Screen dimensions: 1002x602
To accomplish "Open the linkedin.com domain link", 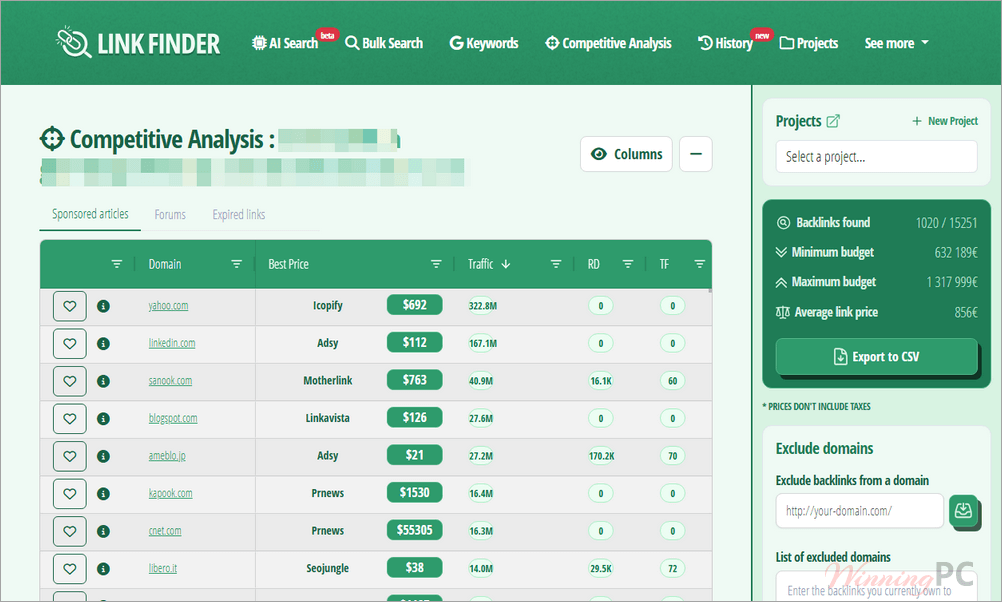I will [172, 343].
